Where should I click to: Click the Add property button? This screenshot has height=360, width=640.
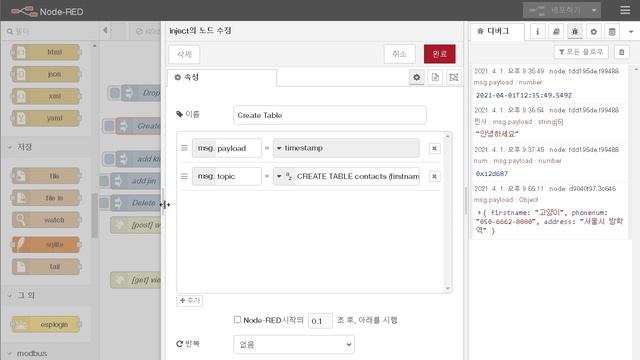(190, 301)
